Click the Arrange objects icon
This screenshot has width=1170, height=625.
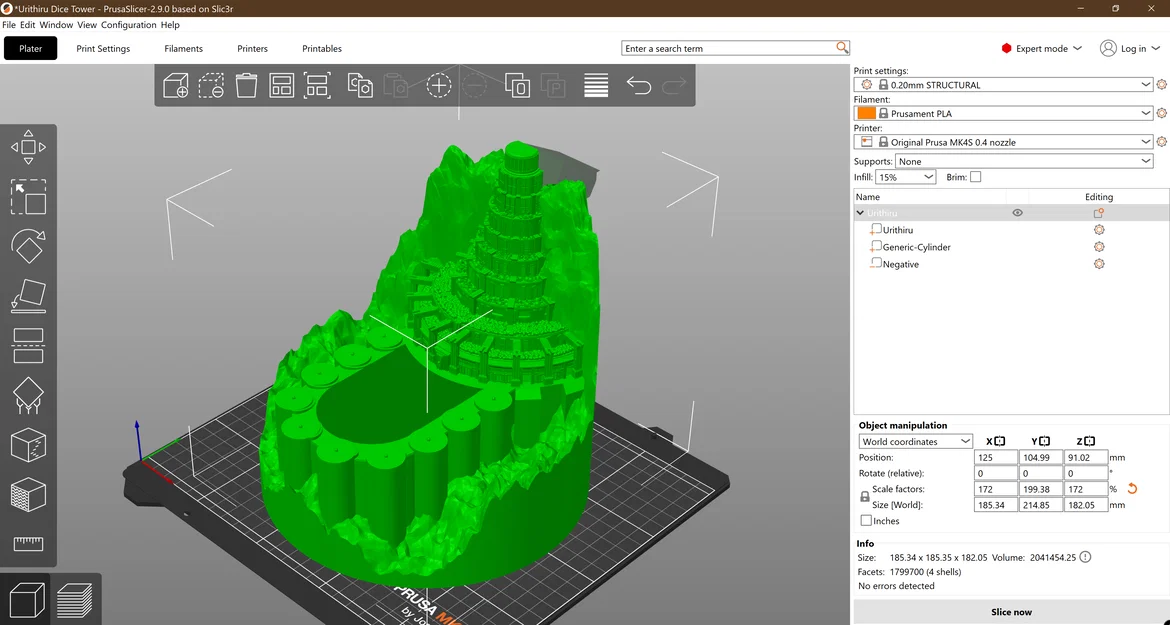coord(281,85)
